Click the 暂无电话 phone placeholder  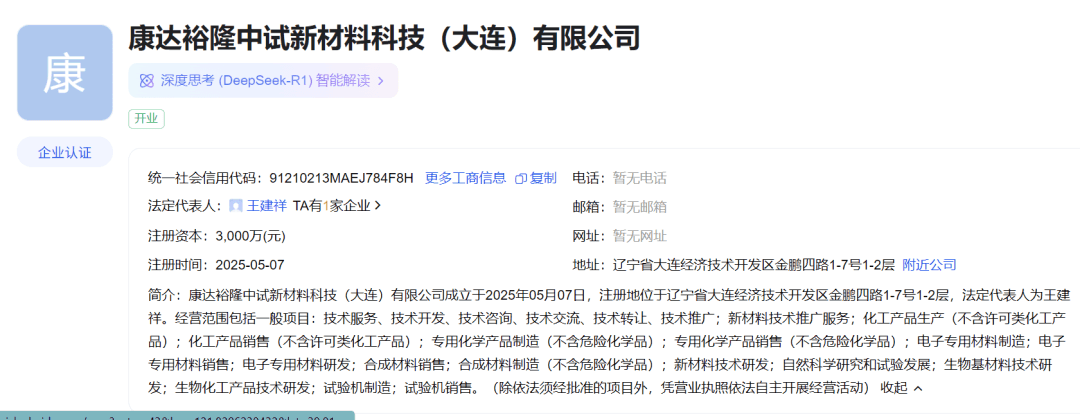pyautogui.click(x=639, y=178)
